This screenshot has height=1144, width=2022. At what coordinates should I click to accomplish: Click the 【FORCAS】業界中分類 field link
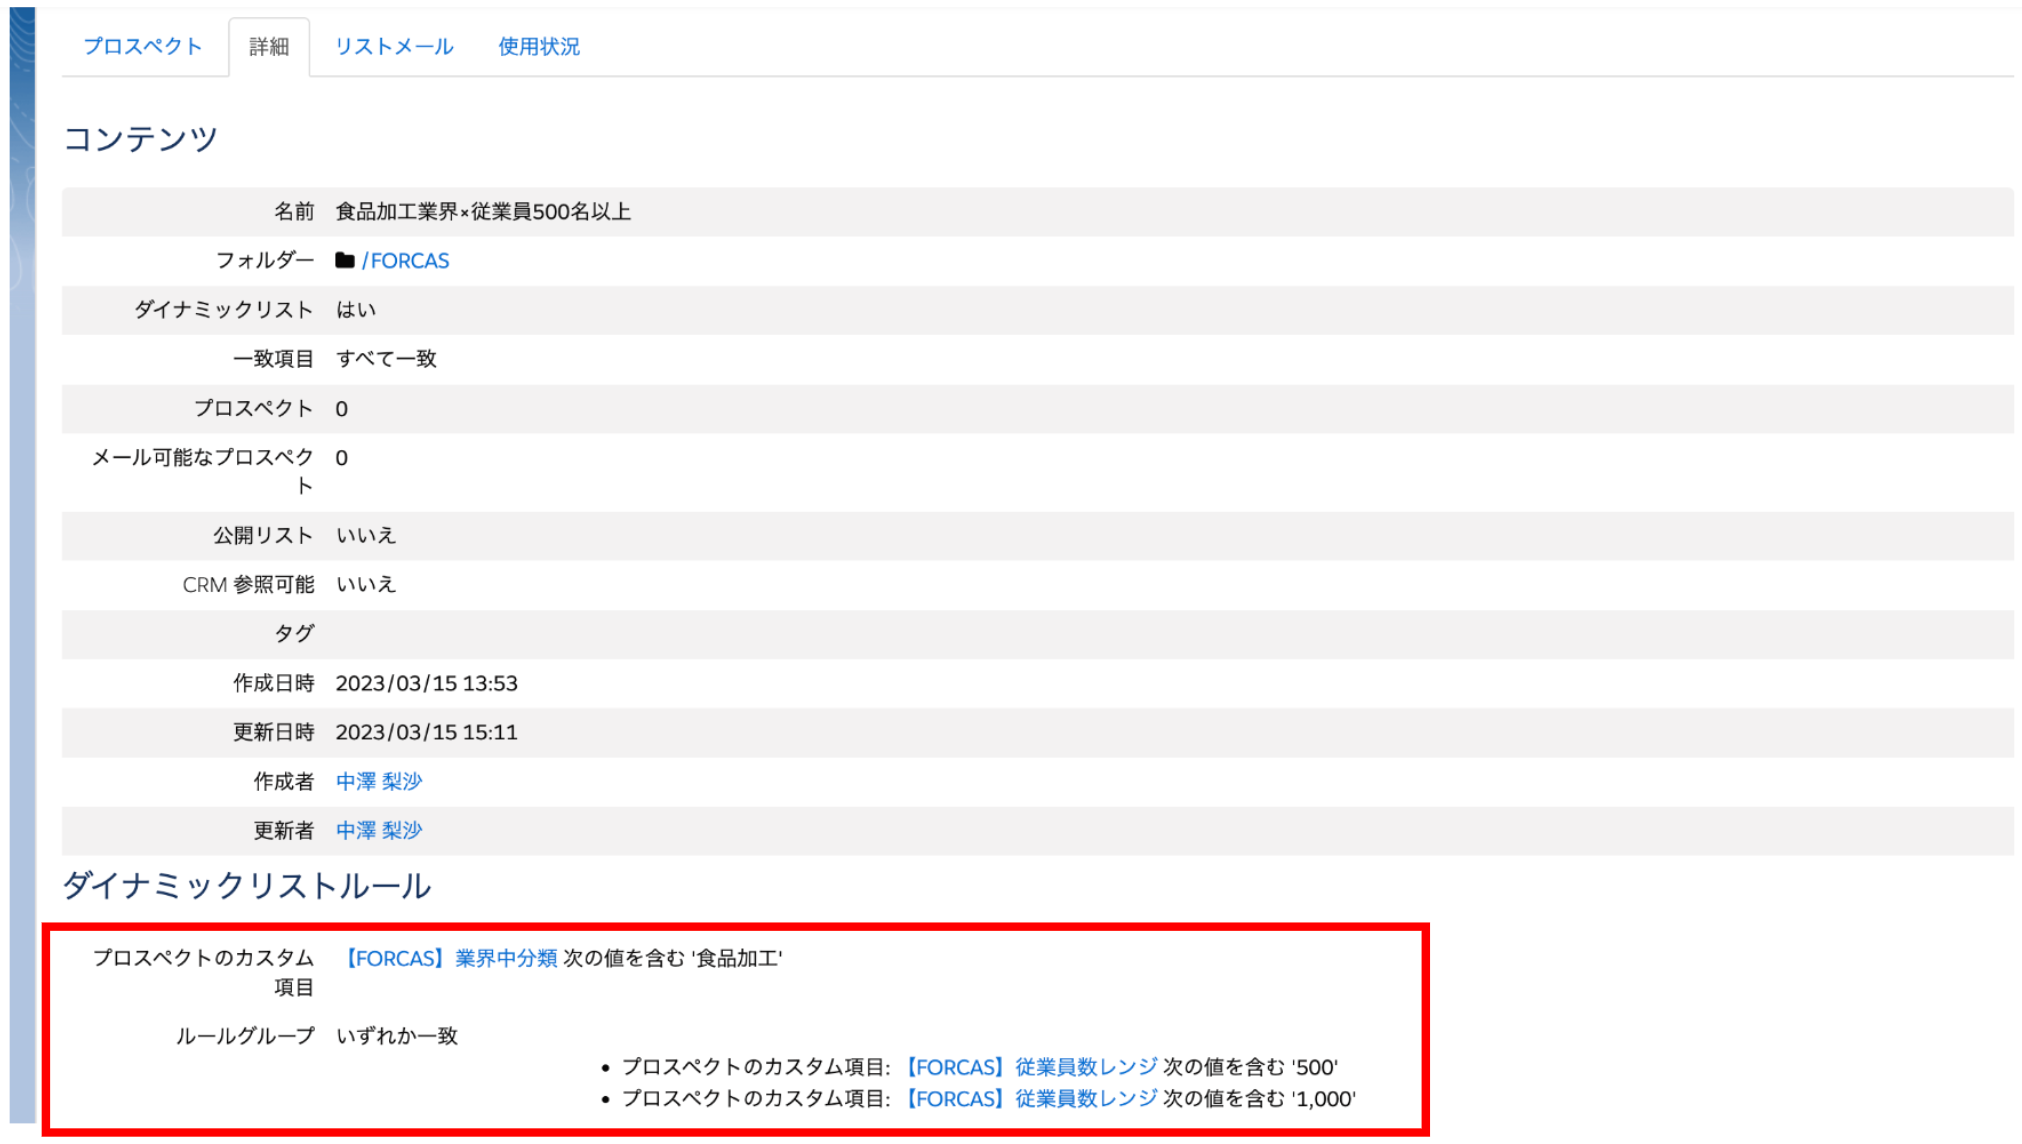coord(449,959)
